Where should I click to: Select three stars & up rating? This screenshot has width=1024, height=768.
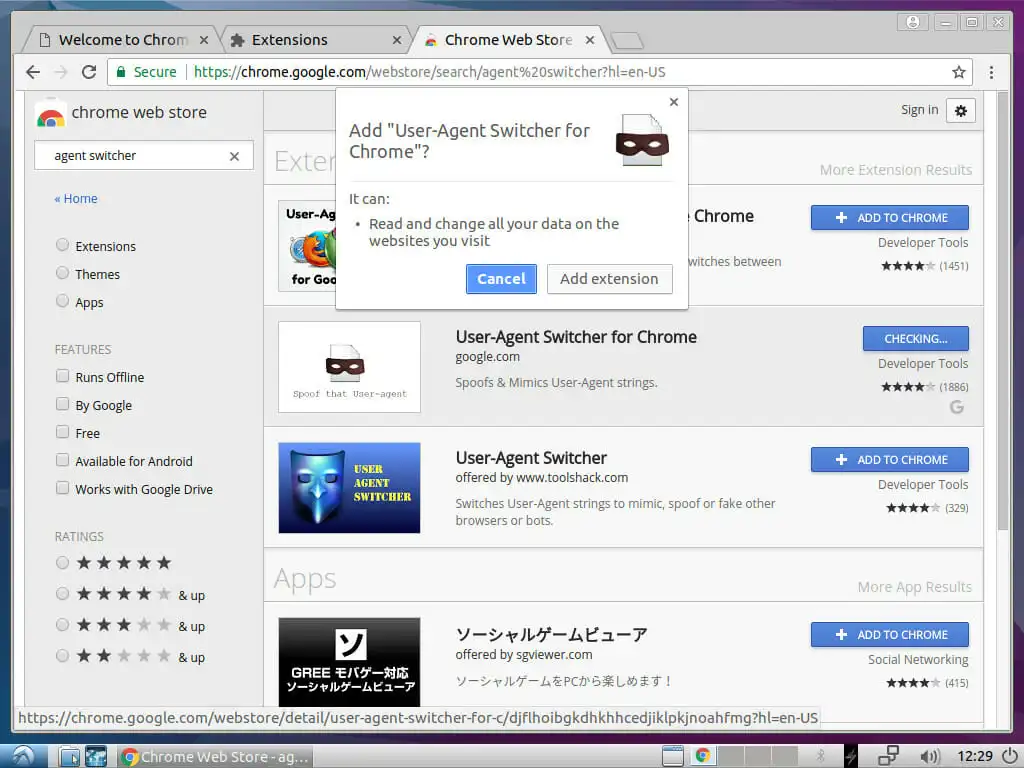(62, 625)
